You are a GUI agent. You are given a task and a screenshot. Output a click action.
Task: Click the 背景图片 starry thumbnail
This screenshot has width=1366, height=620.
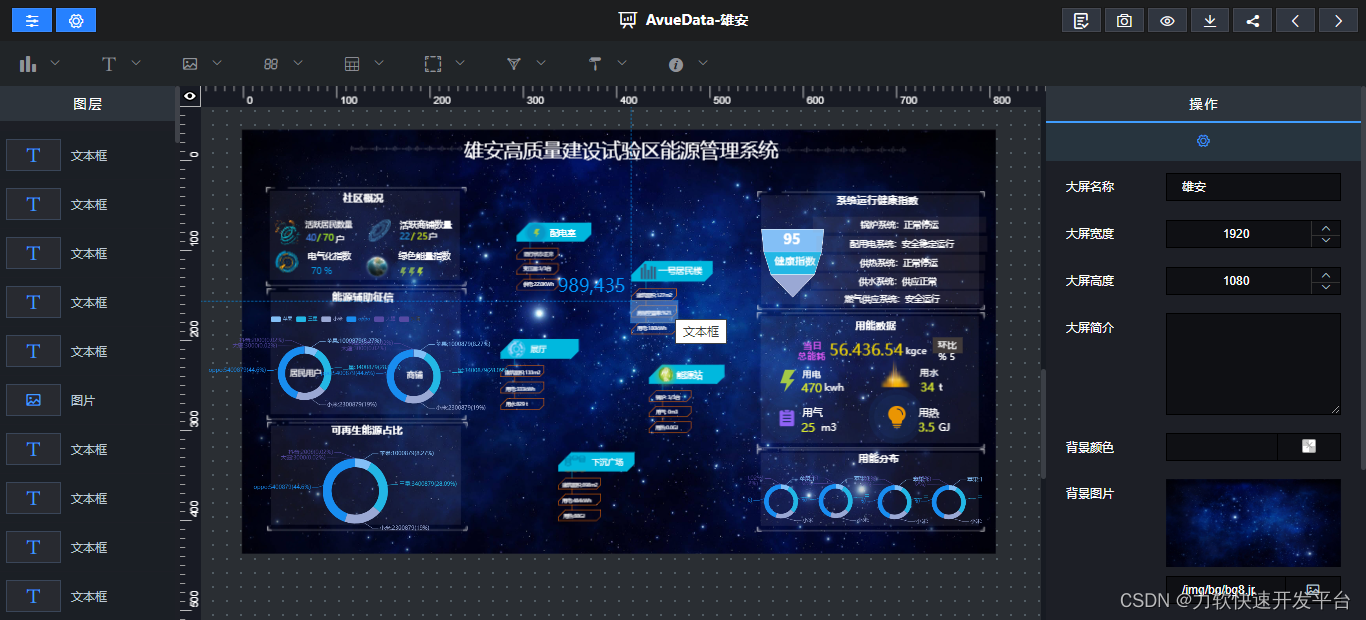pos(1253,523)
